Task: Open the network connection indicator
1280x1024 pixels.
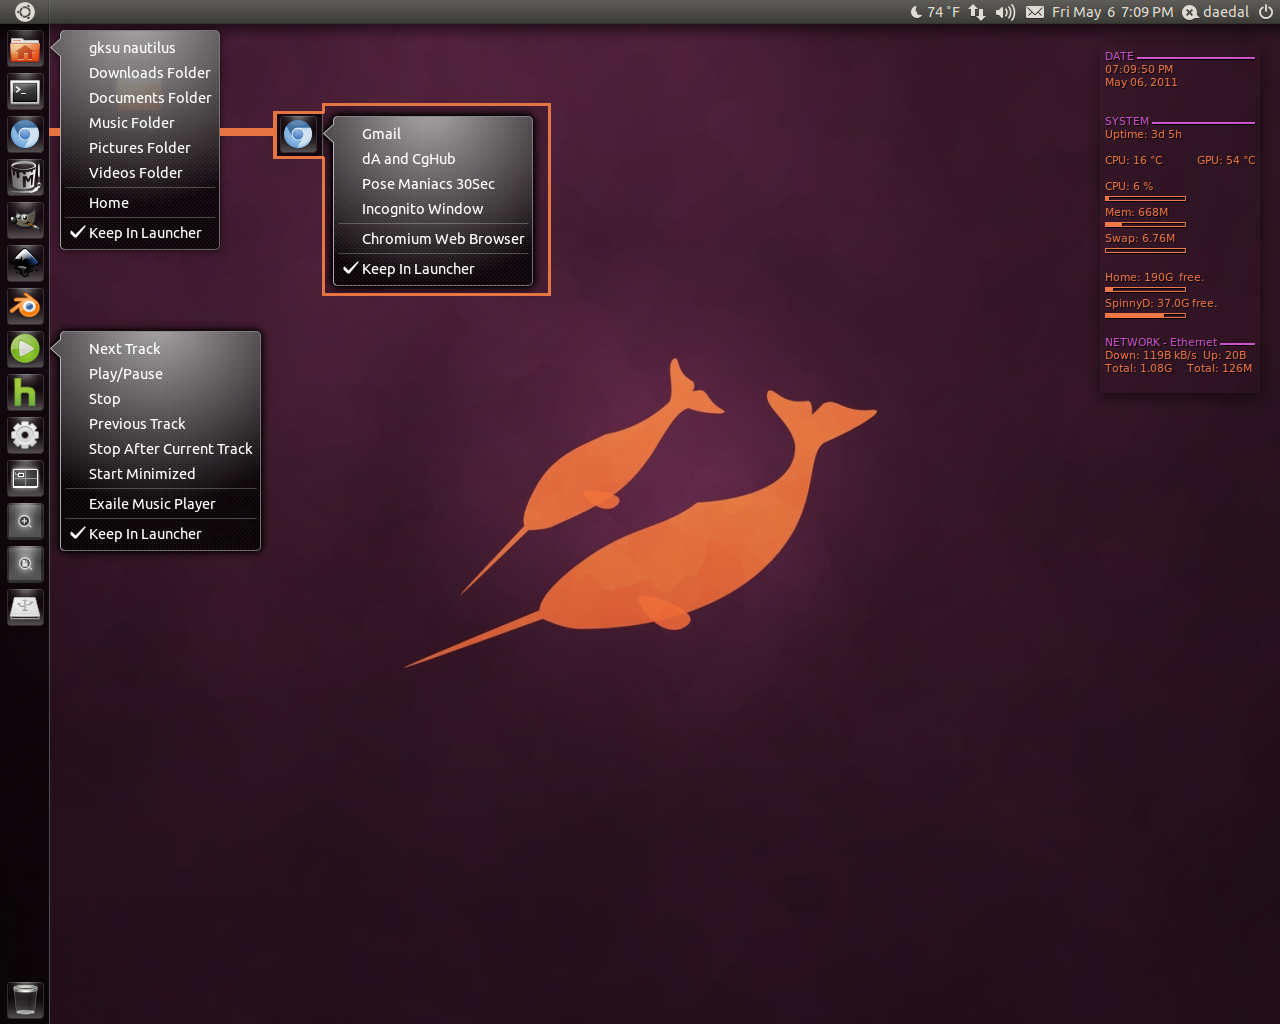Action: tap(977, 12)
